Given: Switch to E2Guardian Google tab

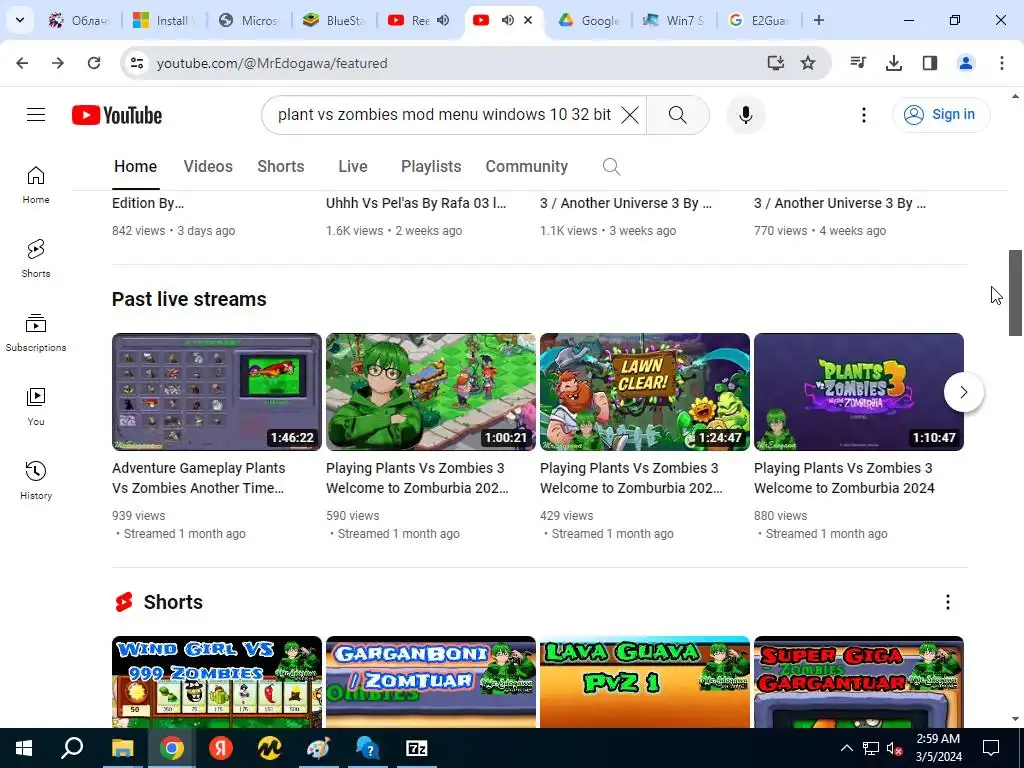Looking at the screenshot, I should 759,20.
